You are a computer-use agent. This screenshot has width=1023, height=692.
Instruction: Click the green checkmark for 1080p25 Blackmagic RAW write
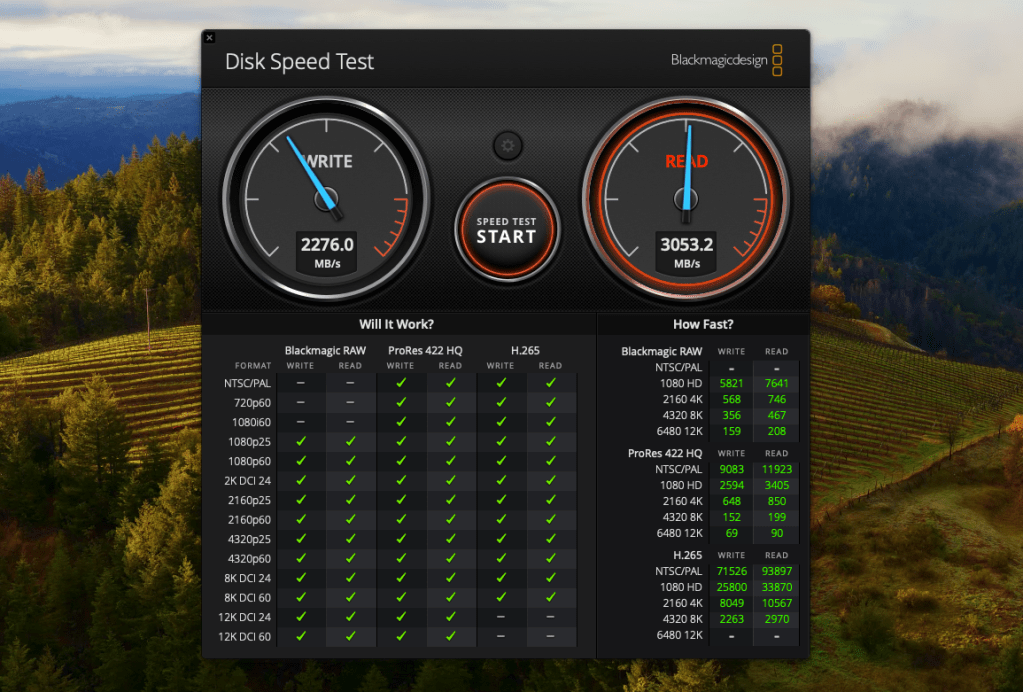[x=300, y=441]
